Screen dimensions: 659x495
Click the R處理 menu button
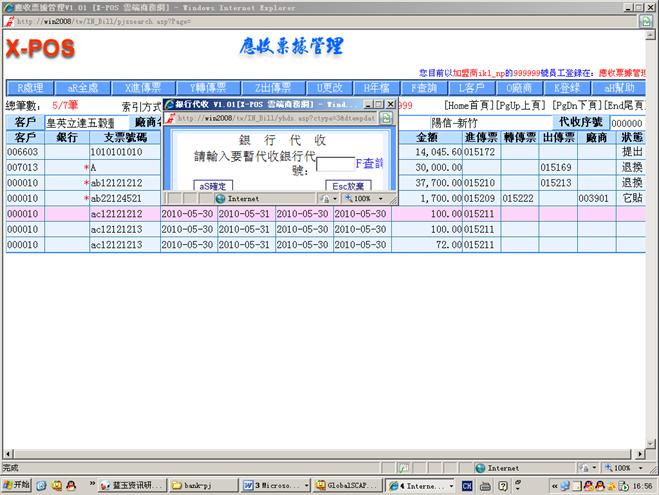(x=29, y=87)
